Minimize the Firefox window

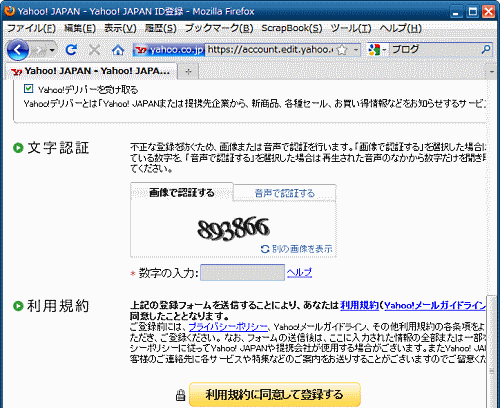tap(456, 12)
